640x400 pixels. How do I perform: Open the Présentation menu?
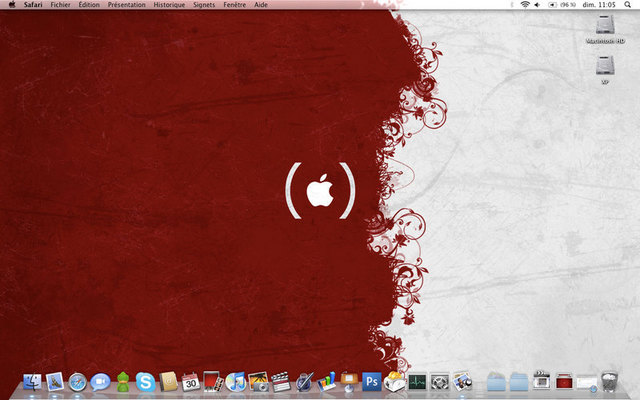click(127, 5)
